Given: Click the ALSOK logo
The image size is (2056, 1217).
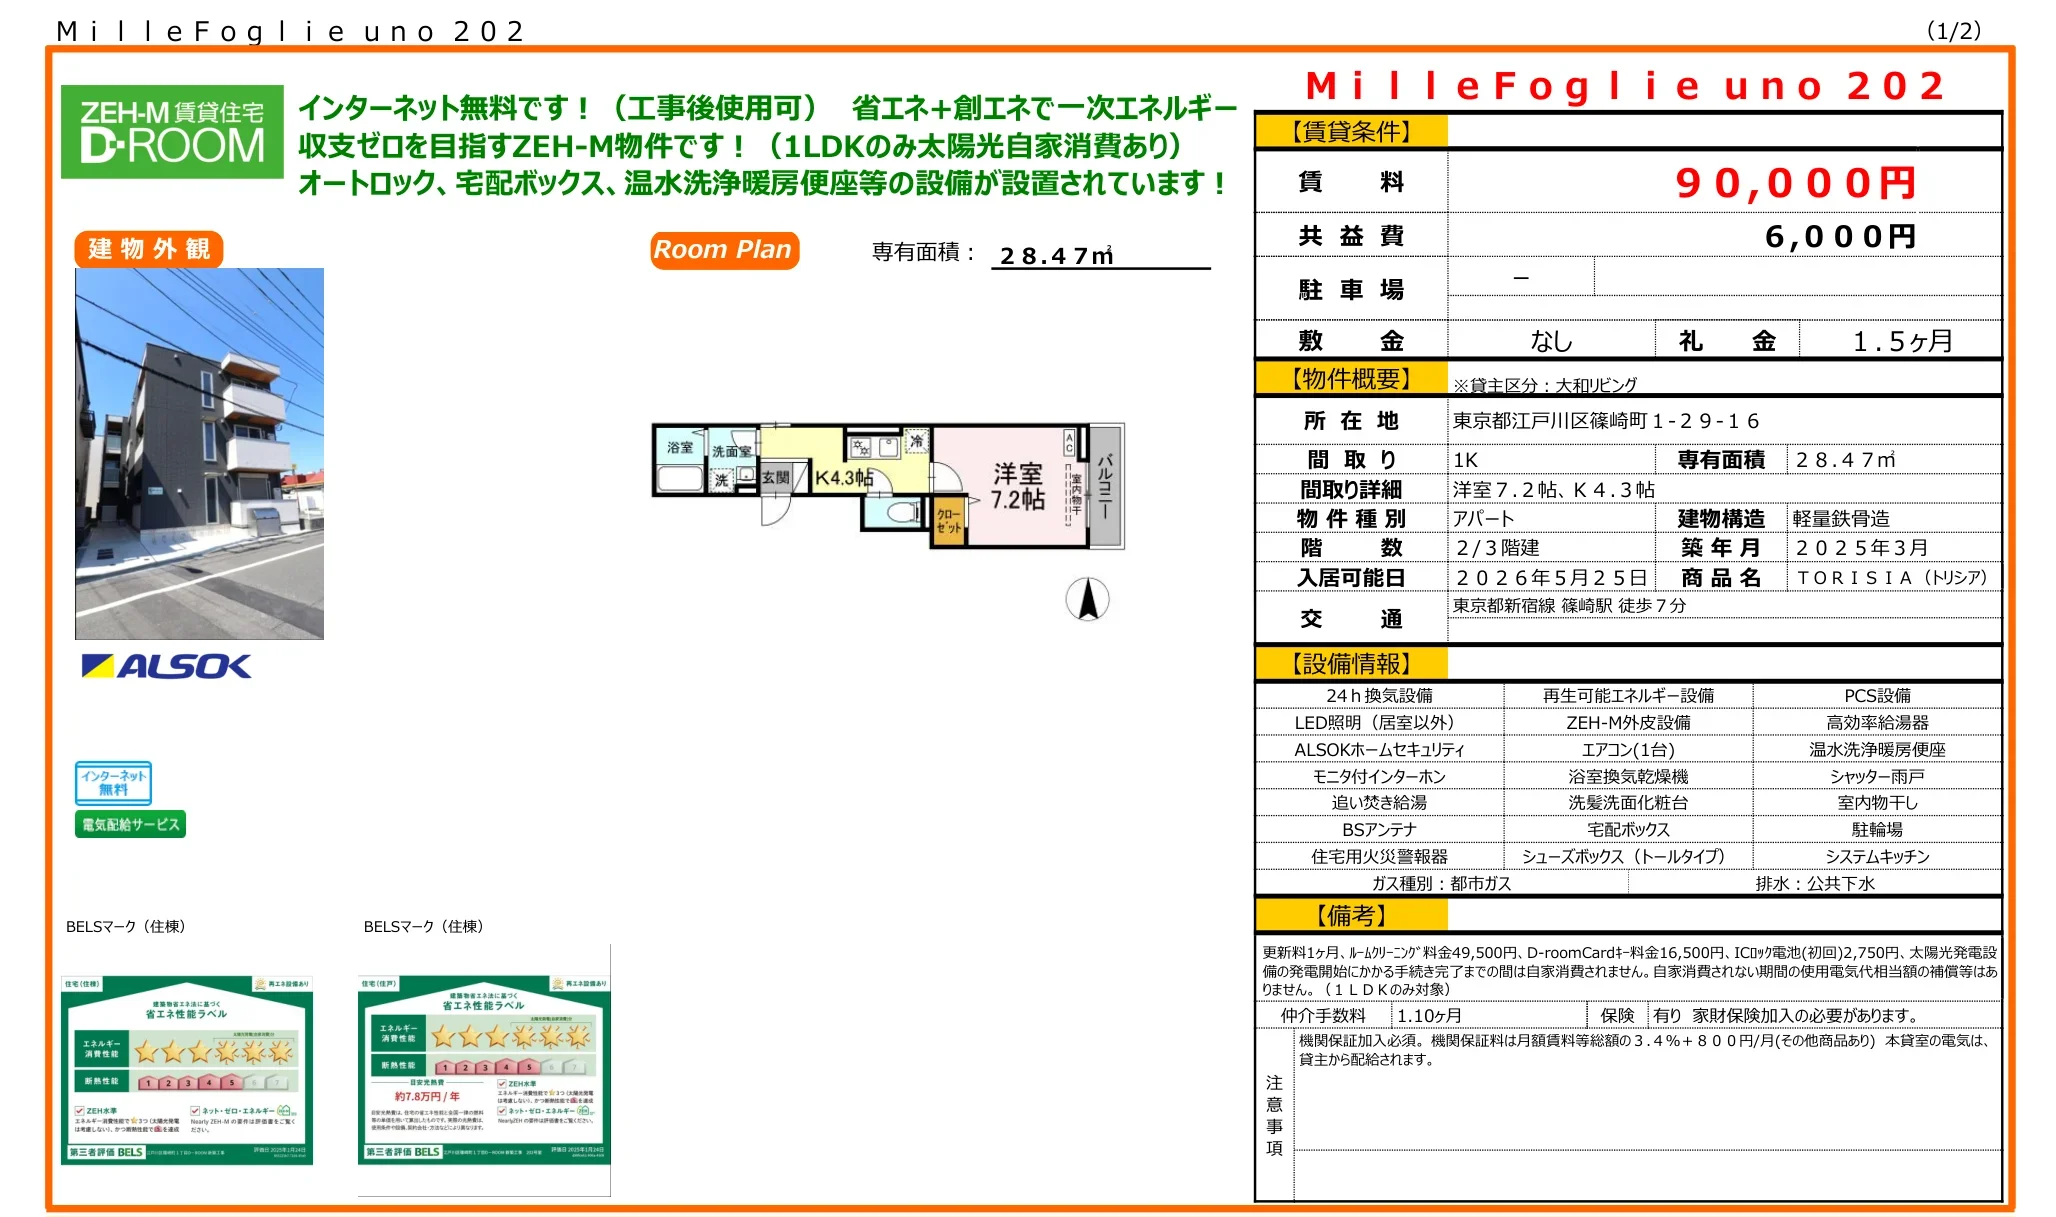Looking at the screenshot, I should click(x=166, y=666).
